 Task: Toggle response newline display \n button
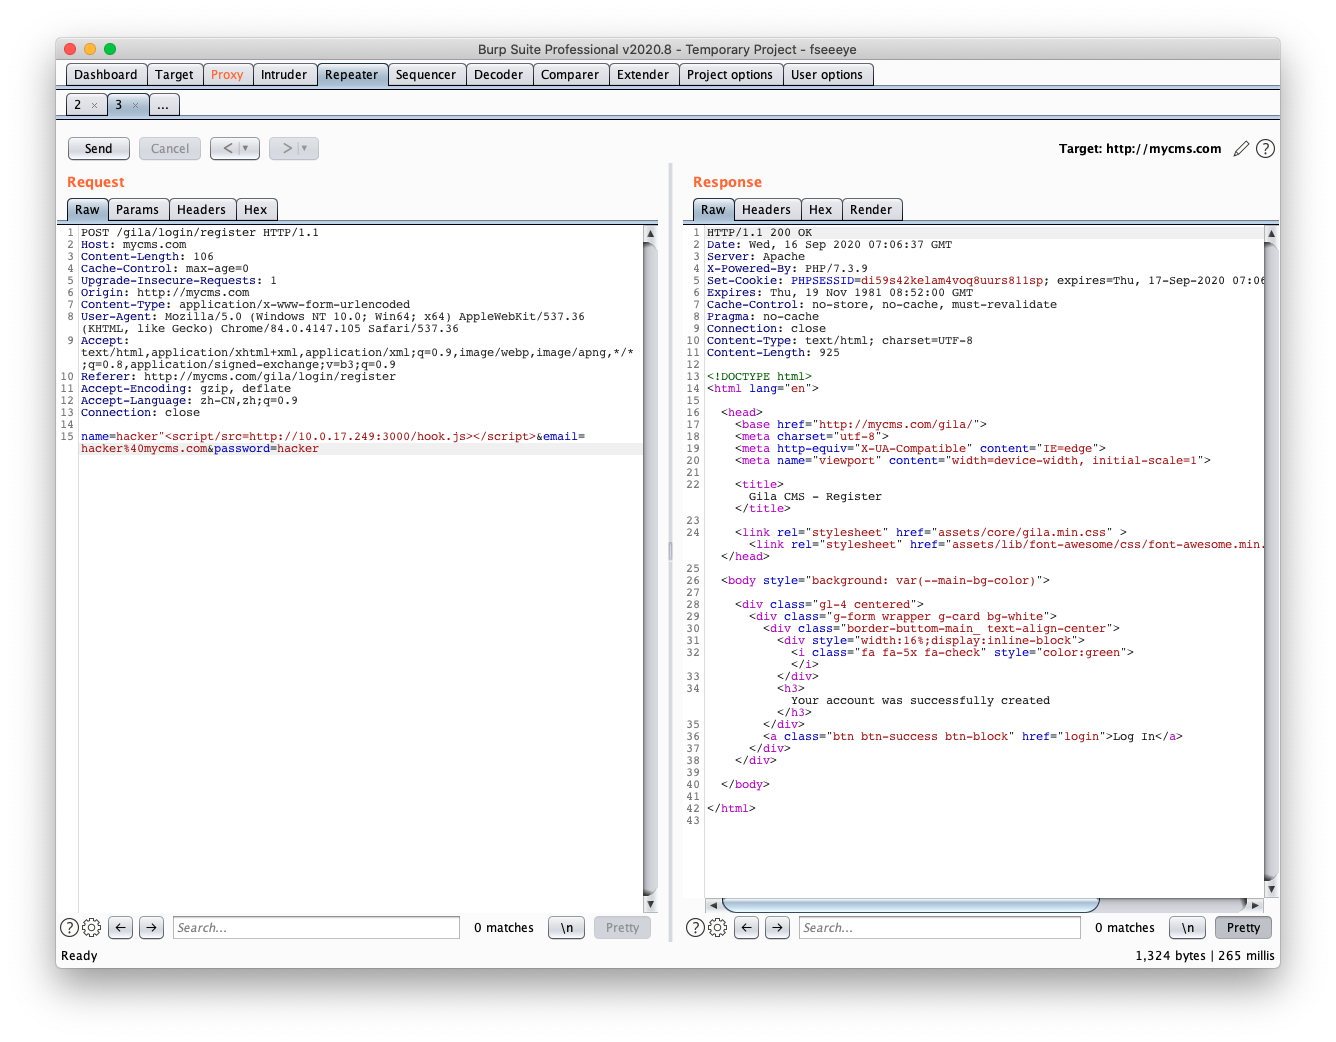1188,928
